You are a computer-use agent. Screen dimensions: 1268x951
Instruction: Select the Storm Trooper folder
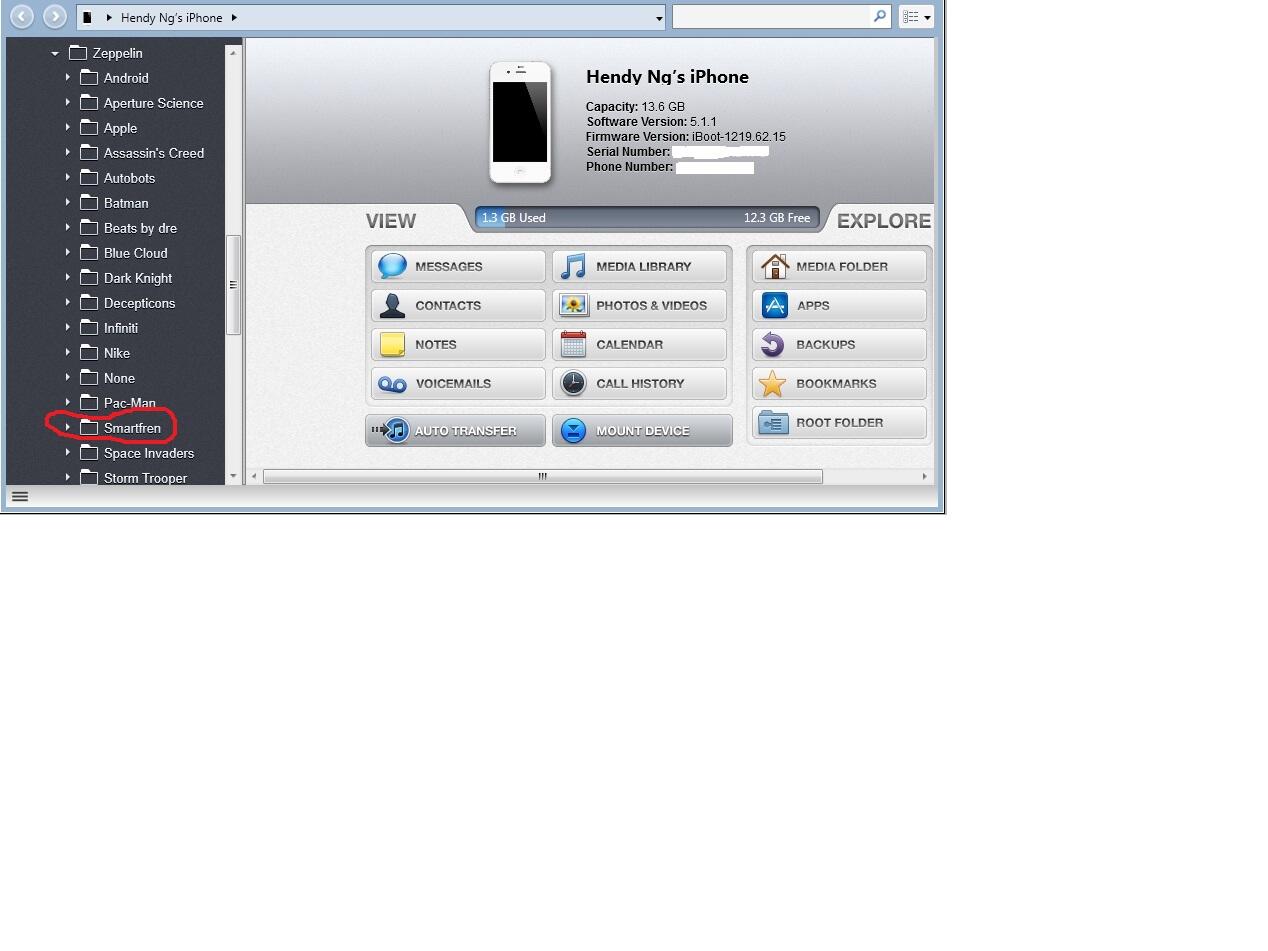(x=145, y=478)
